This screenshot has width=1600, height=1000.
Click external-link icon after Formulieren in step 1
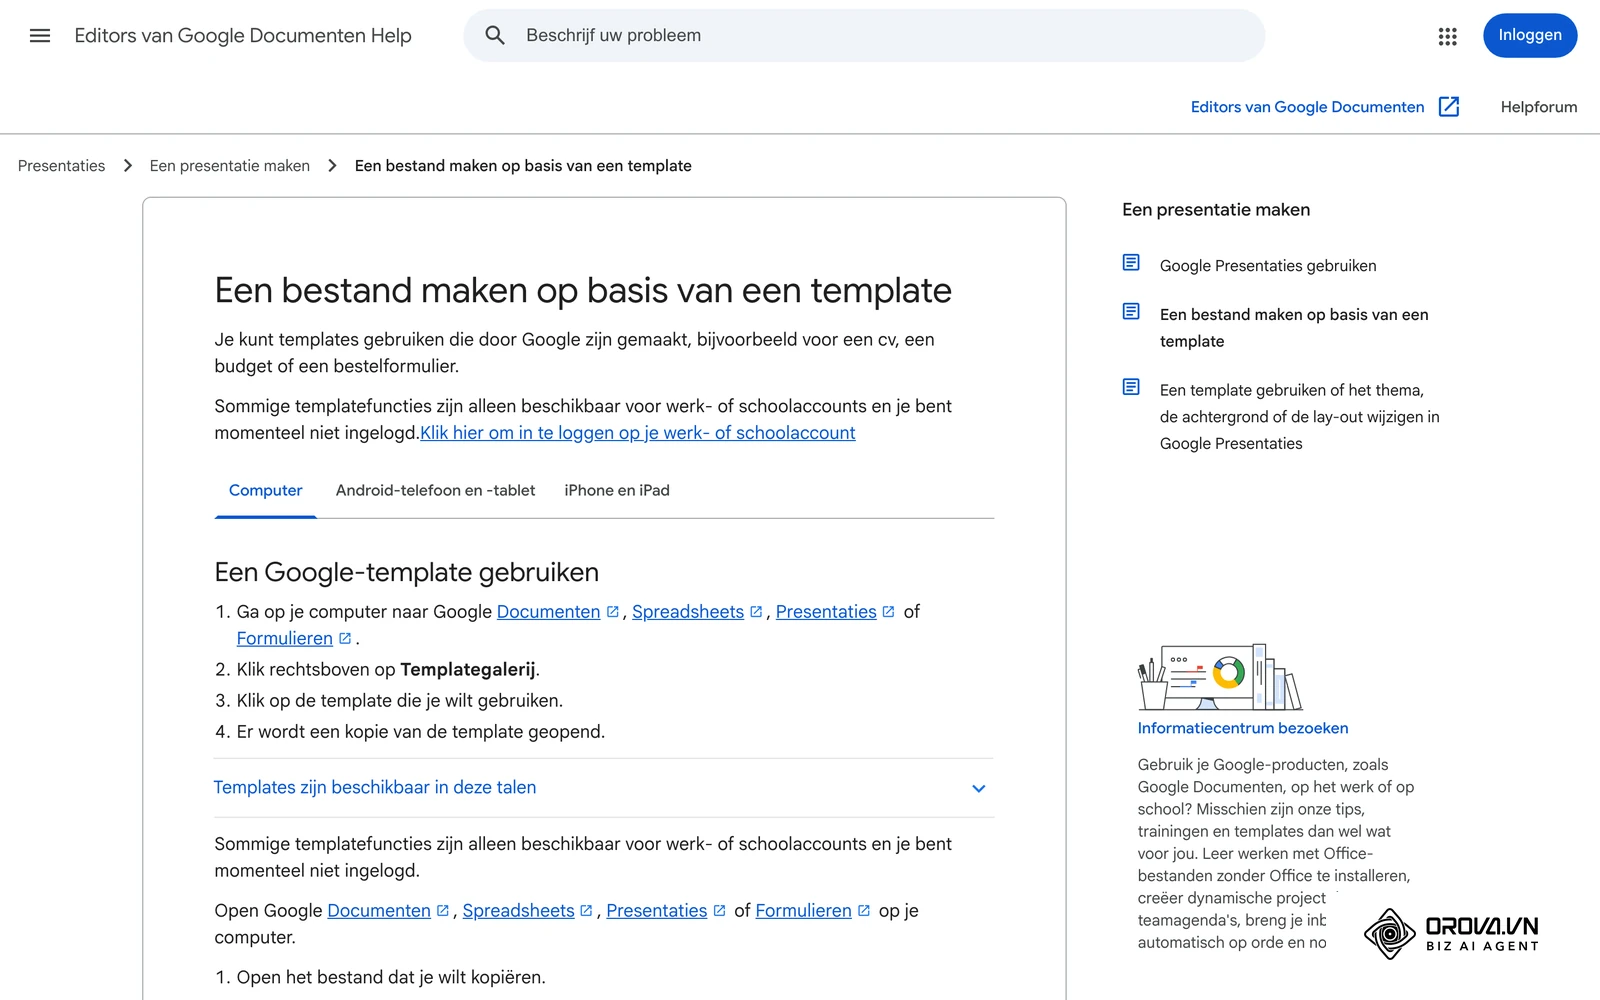pos(345,639)
